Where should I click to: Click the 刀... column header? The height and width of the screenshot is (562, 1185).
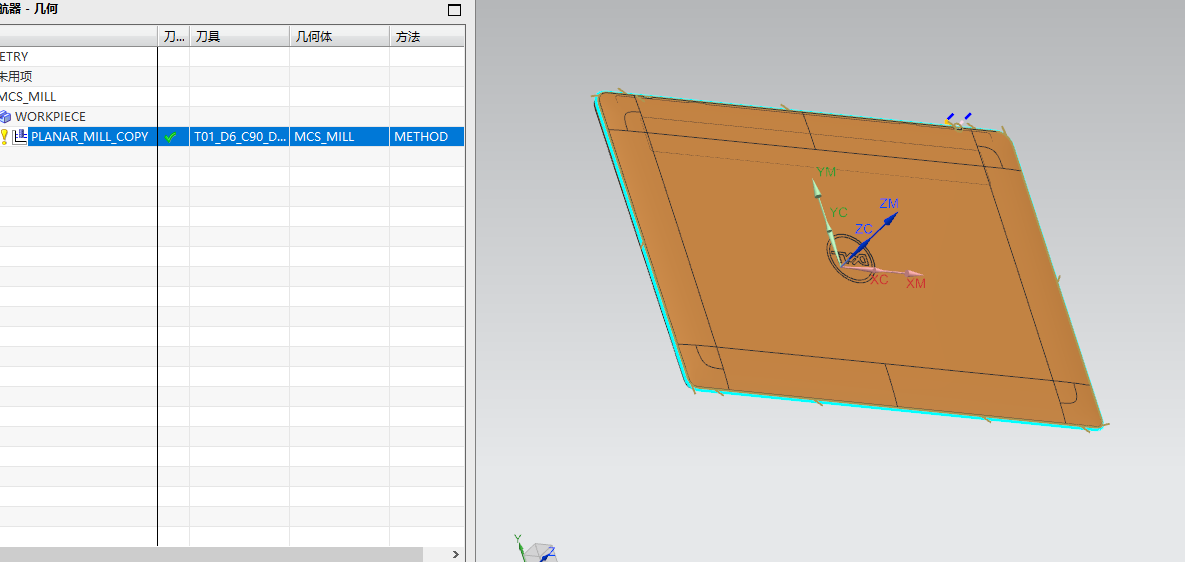point(174,36)
